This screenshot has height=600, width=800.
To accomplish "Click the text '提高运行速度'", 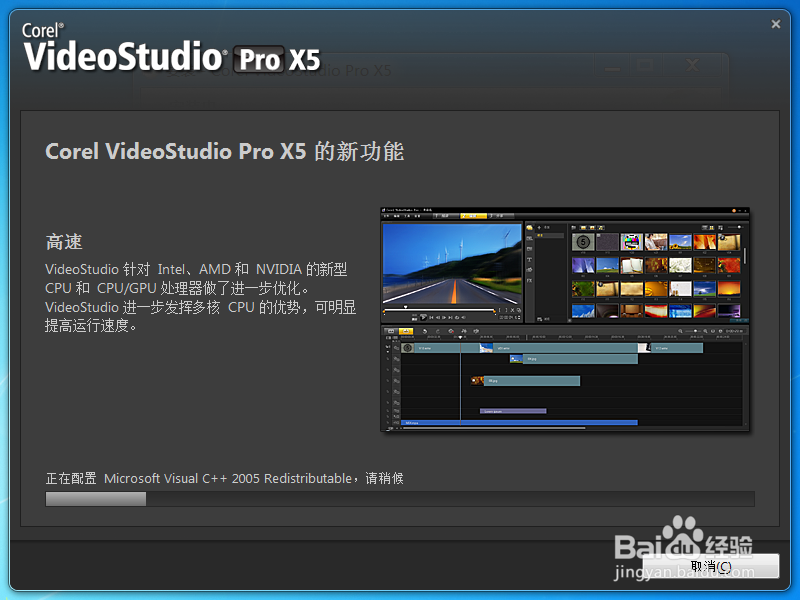I will point(87,326).
